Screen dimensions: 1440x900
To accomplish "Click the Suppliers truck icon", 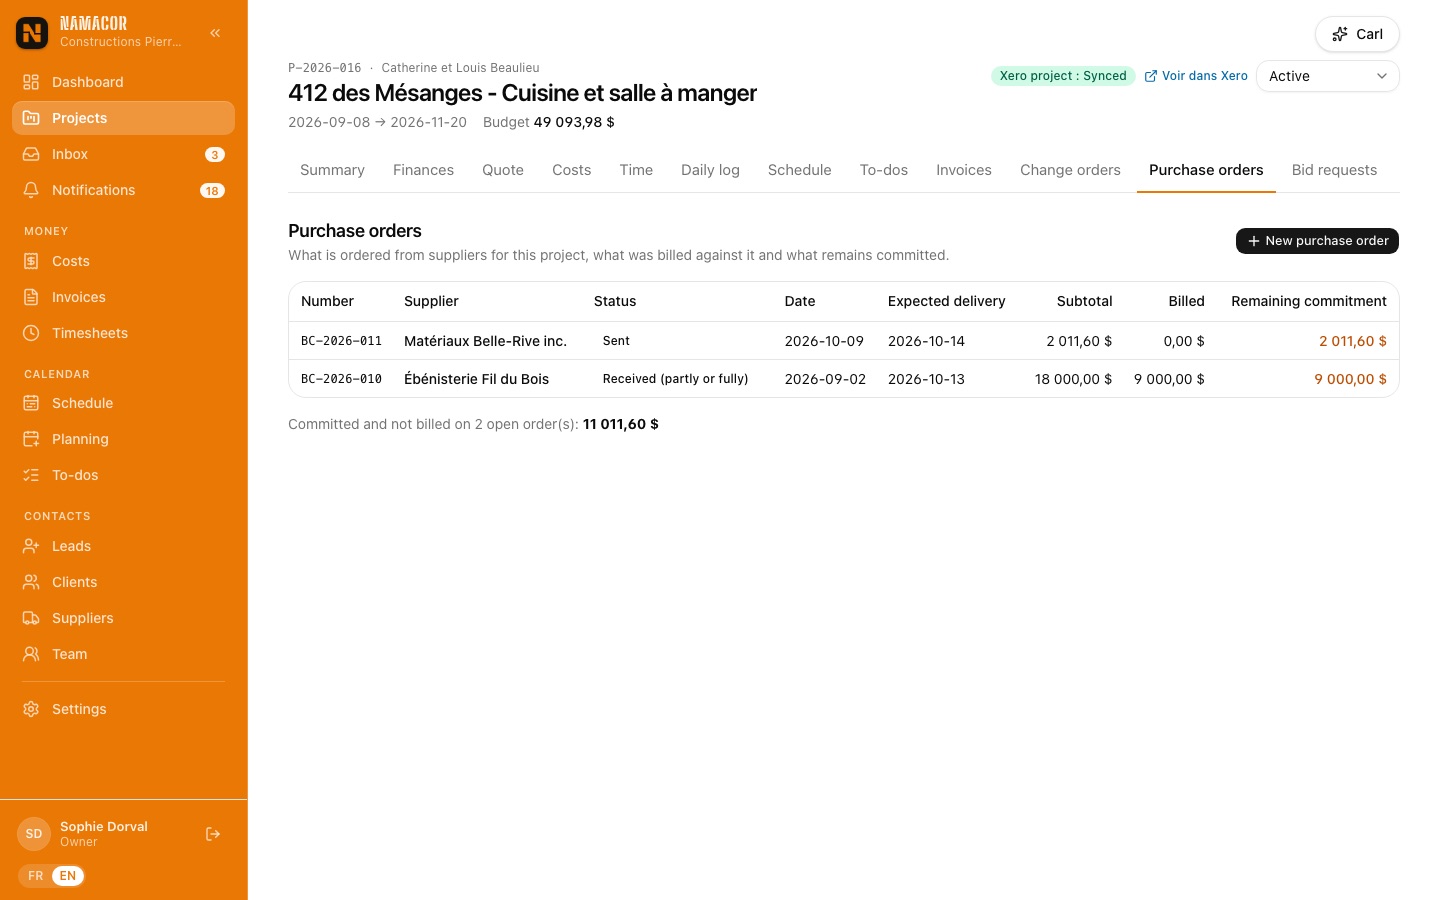I will click(31, 618).
